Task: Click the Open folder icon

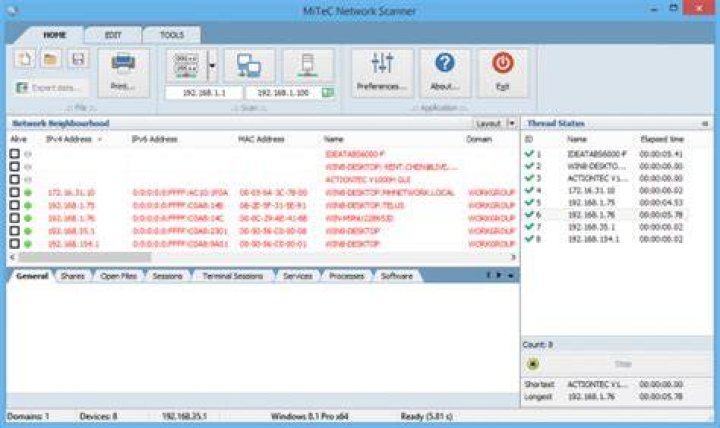Action: (51, 59)
